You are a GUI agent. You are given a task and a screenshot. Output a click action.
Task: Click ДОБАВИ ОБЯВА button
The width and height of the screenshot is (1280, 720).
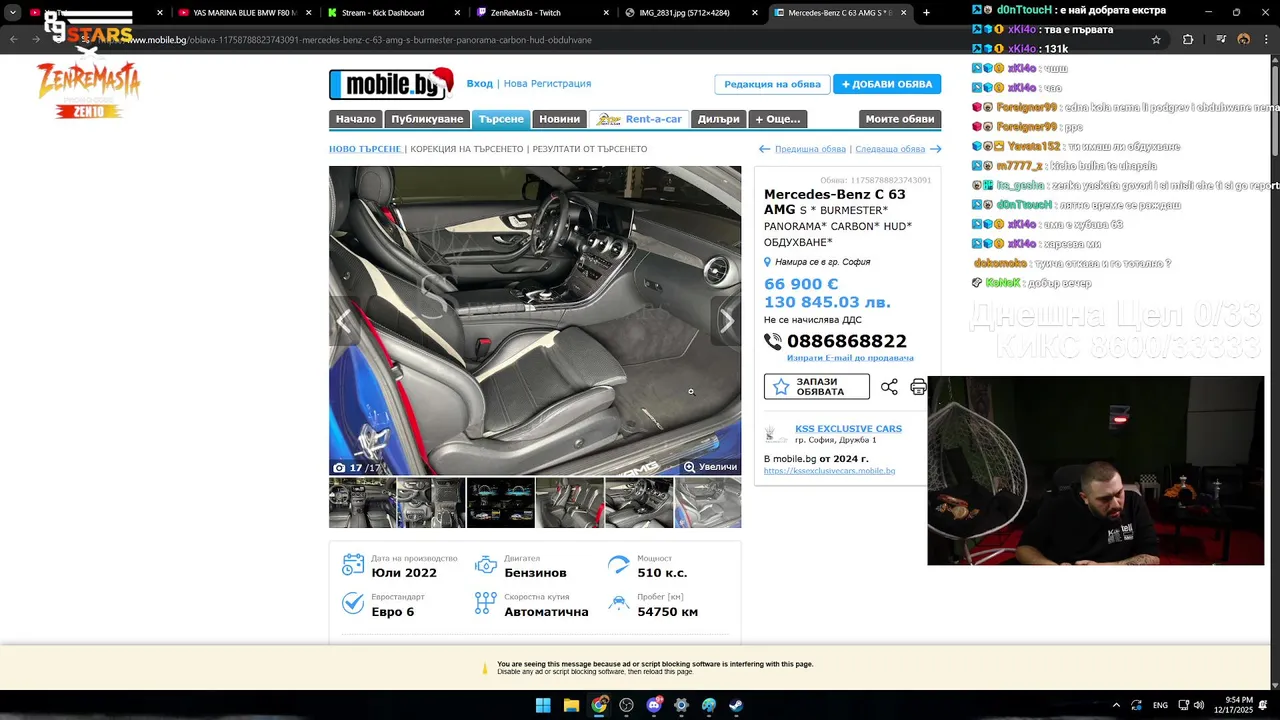tap(887, 85)
